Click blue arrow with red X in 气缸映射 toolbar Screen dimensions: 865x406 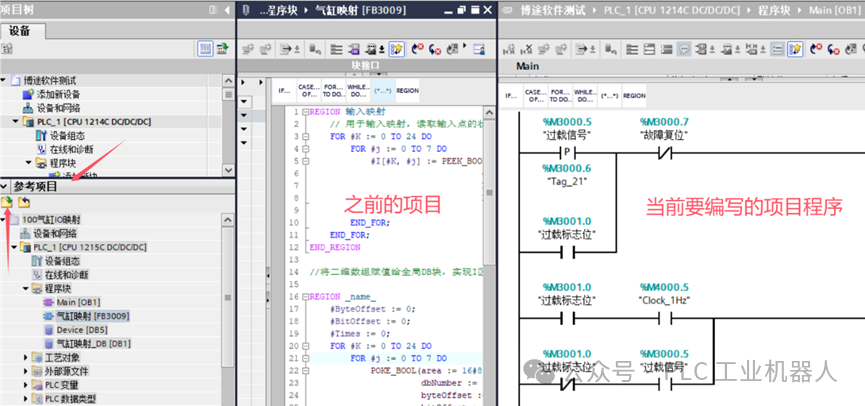tap(417, 49)
